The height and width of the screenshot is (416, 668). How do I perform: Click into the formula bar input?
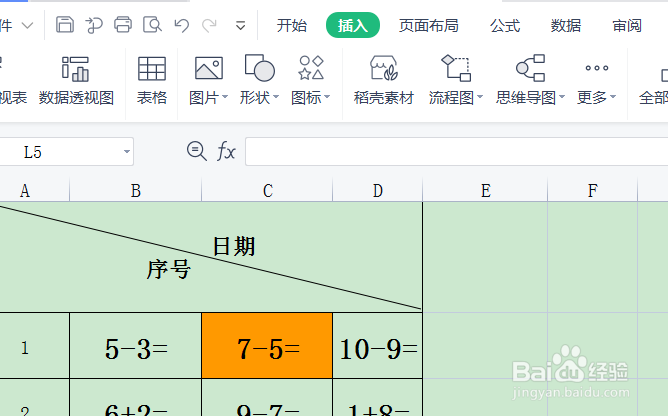coord(456,151)
